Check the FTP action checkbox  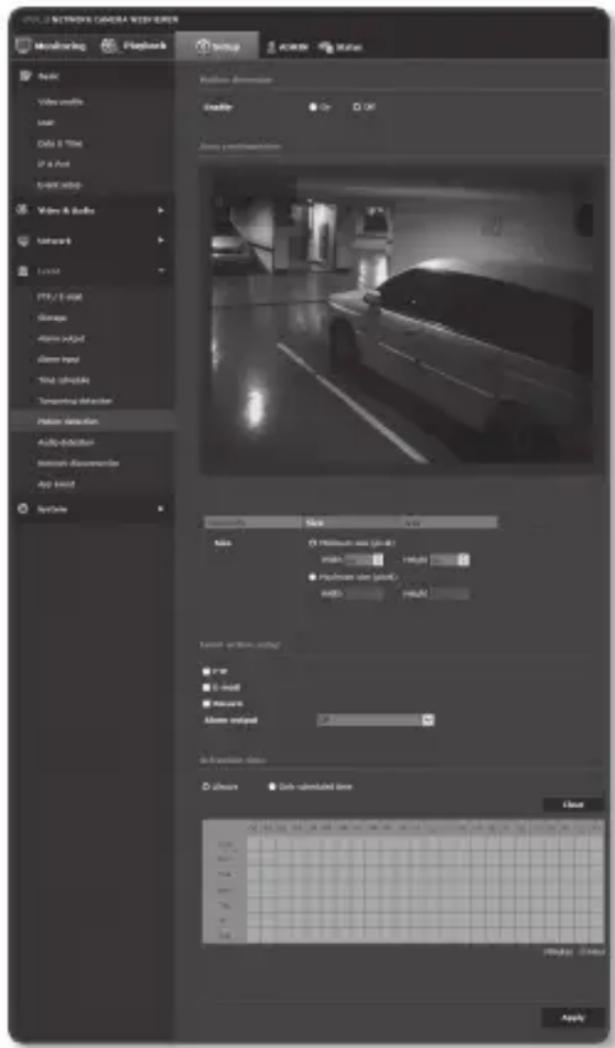[x=207, y=671]
